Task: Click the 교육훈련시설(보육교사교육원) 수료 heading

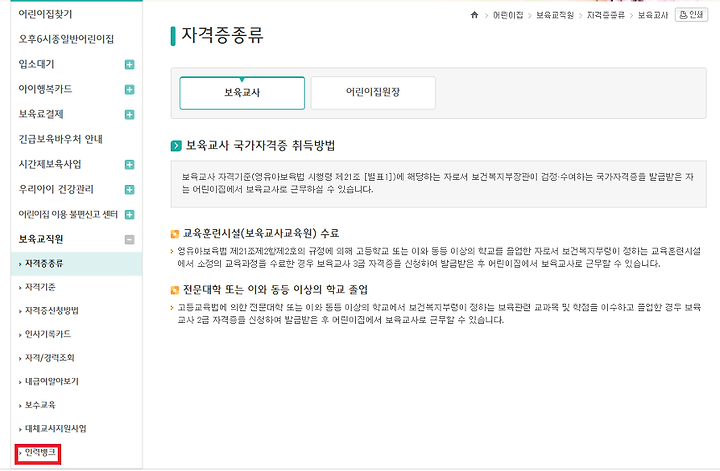Action: (261, 234)
